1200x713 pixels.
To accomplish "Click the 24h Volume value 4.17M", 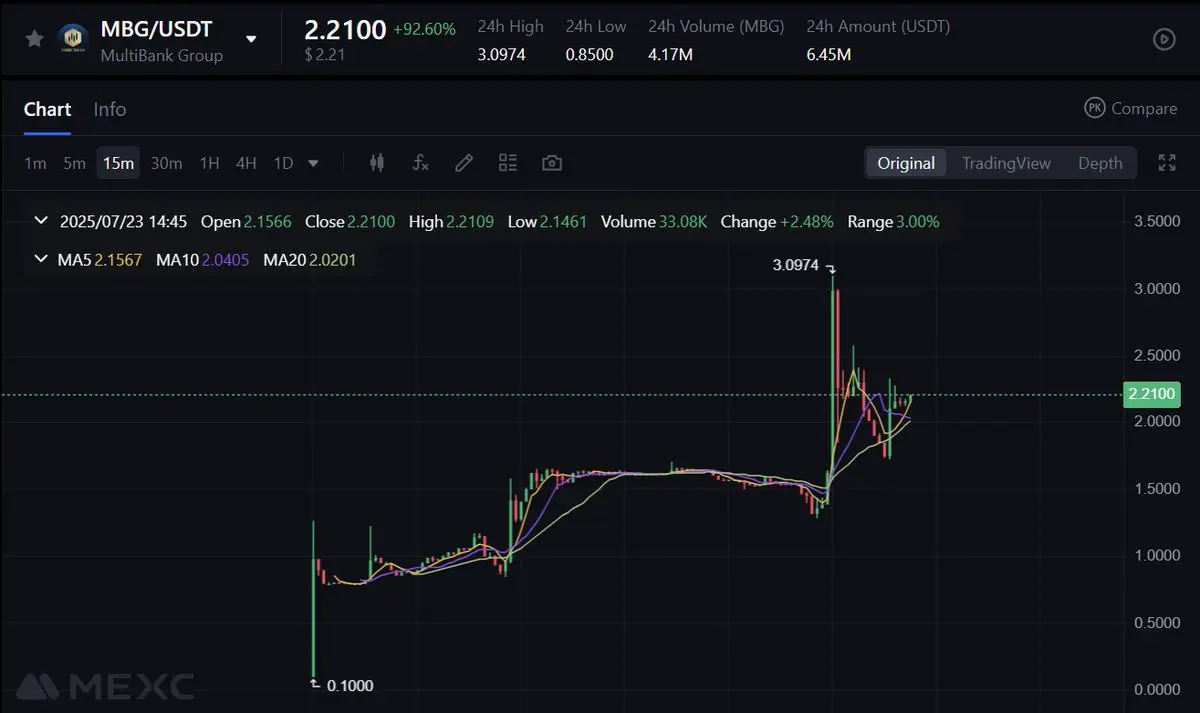I will click(670, 54).
